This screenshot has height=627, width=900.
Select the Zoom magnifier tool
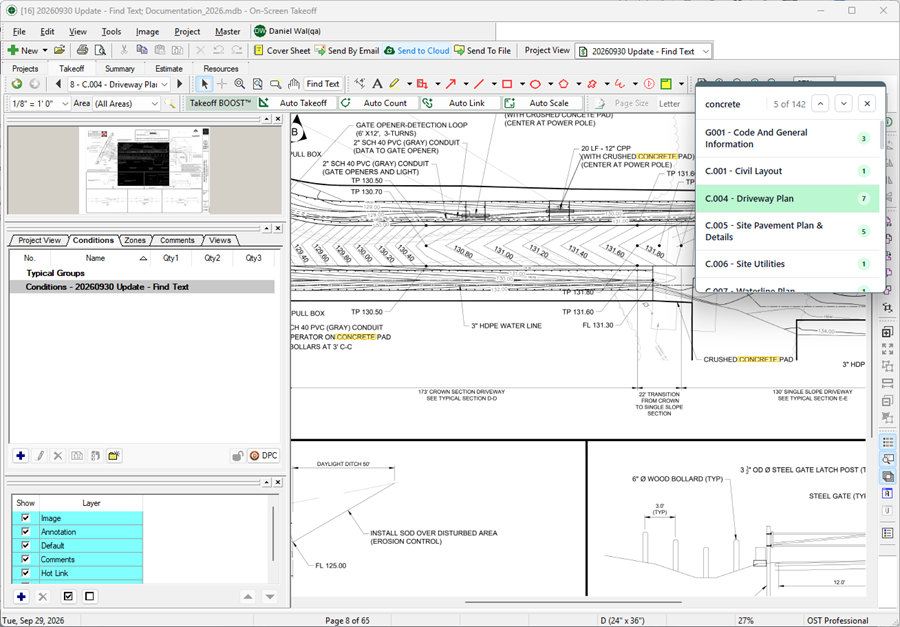pyautogui.click(x=239, y=84)
